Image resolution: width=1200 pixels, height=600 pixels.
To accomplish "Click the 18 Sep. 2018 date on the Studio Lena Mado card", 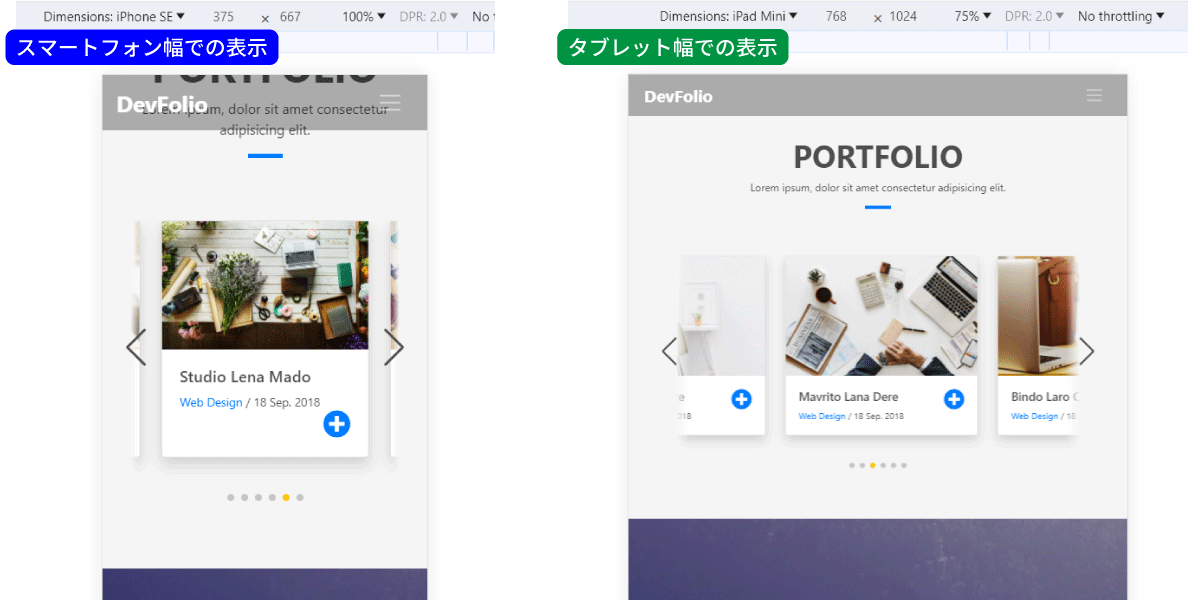I will coord(287,402).
